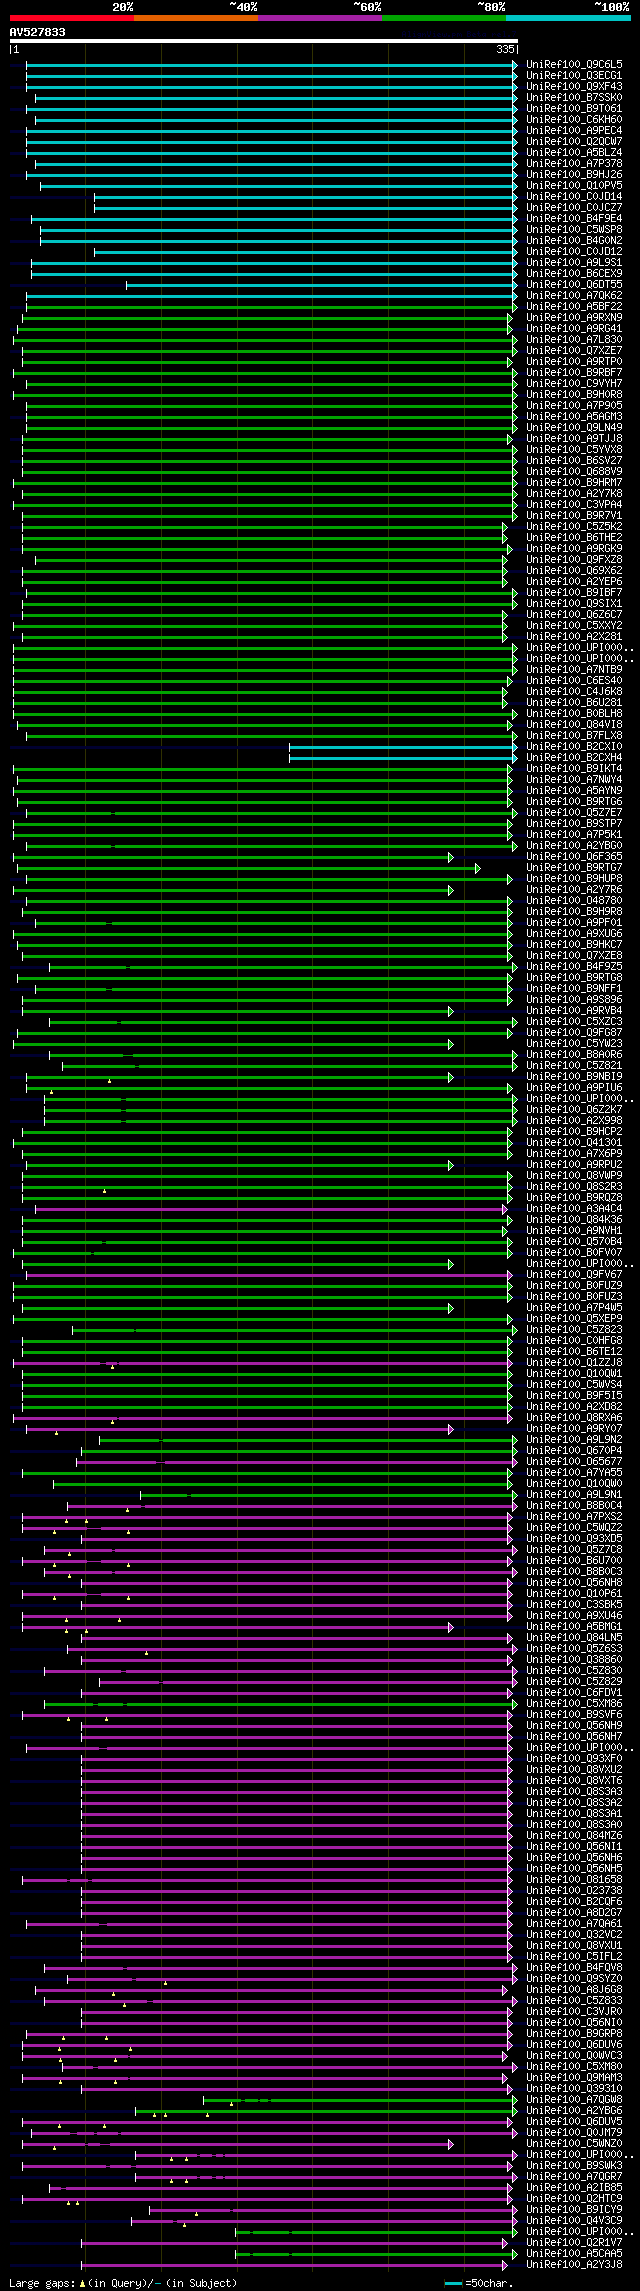Select the UniRef100_C0JD14 hit label

coord(574,197)
